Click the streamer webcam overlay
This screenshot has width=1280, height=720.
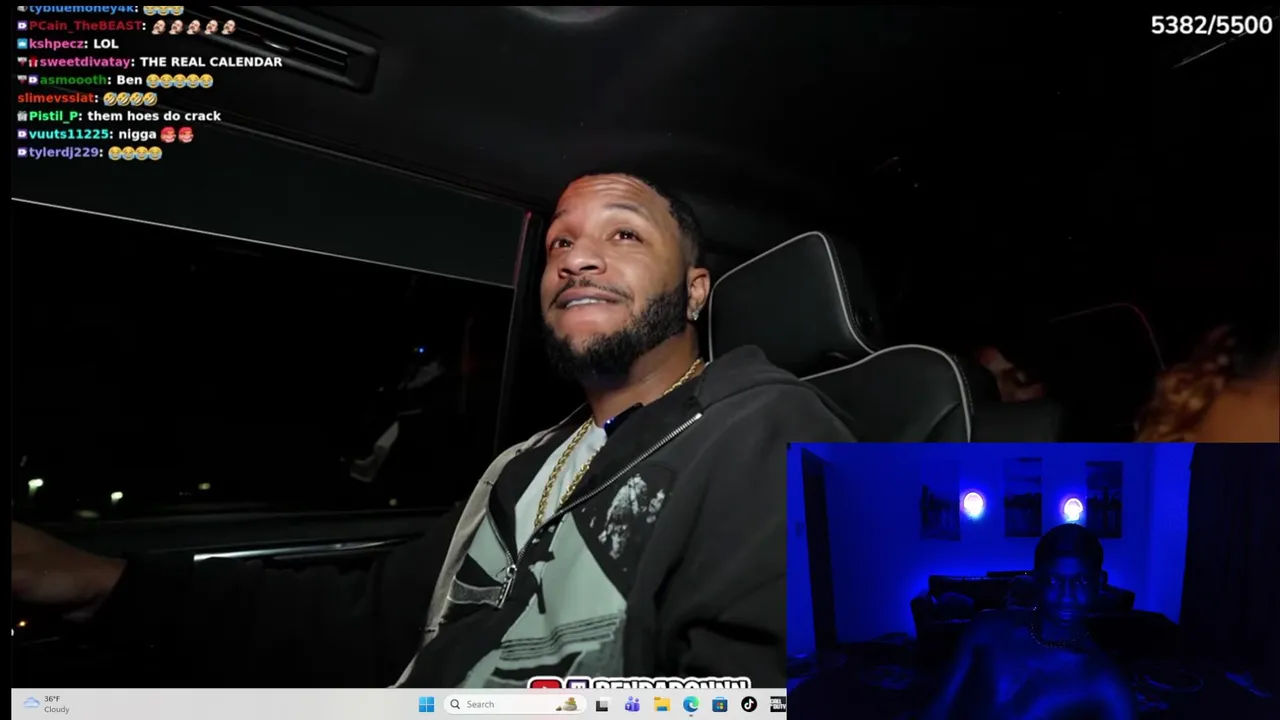(x=1033, y=581)
